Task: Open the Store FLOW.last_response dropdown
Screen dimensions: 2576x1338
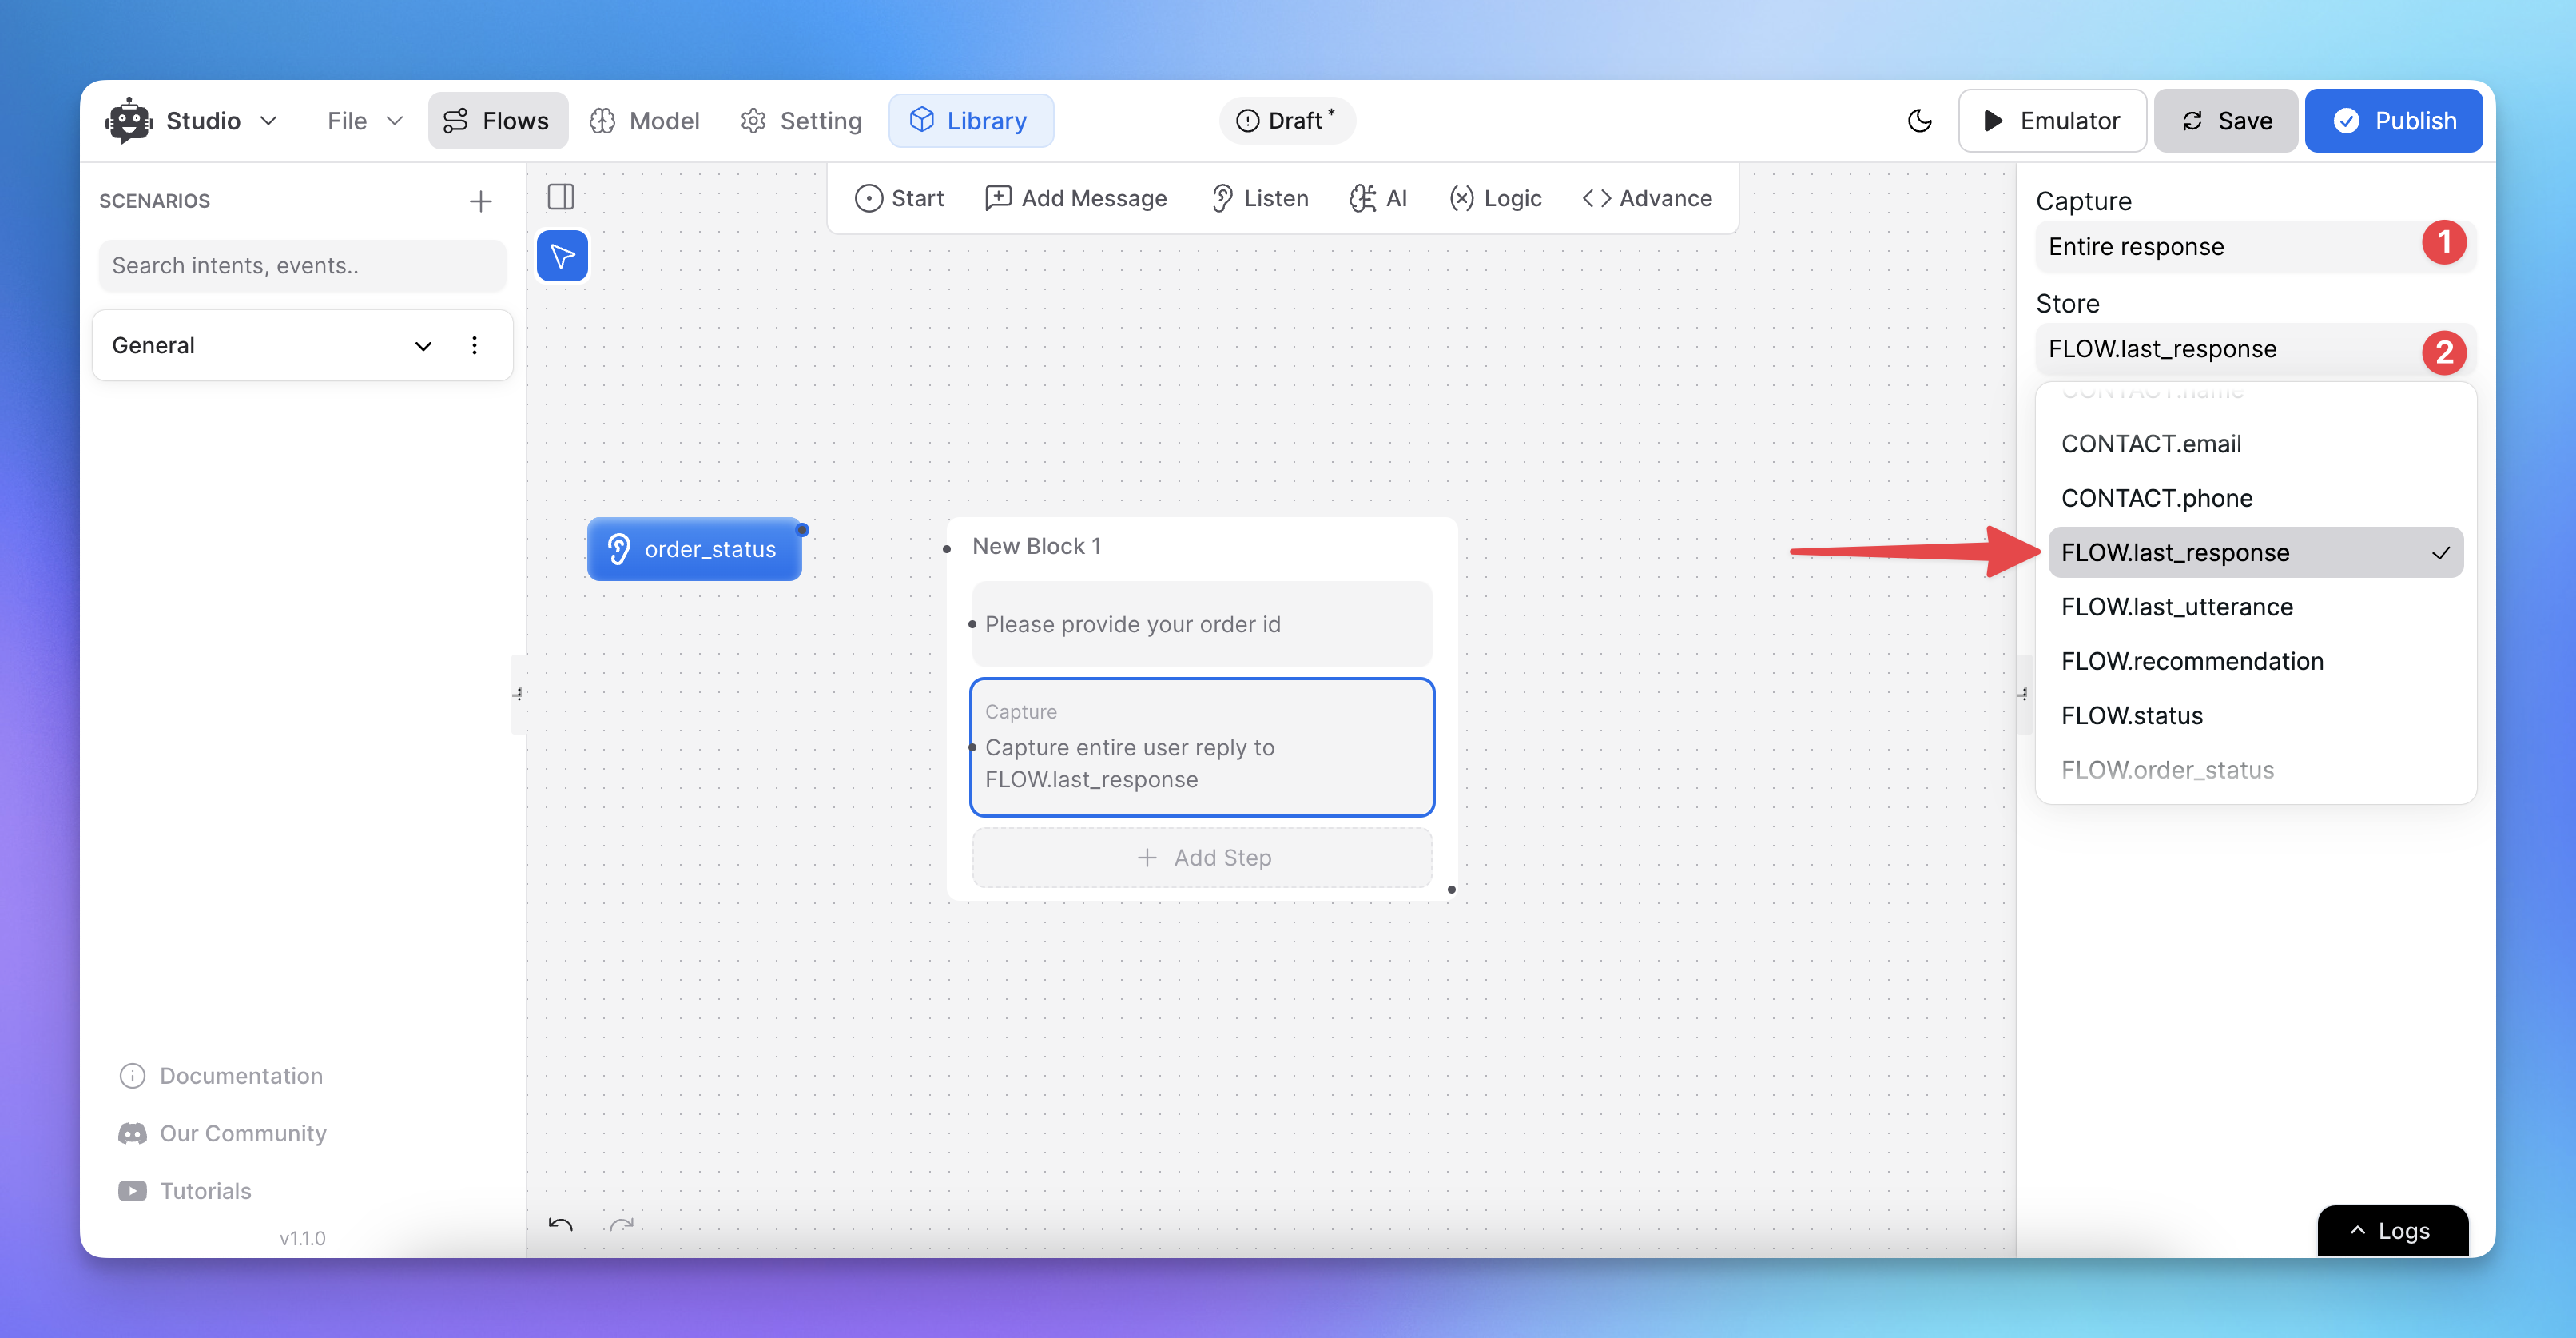Action: point(2256,349)
